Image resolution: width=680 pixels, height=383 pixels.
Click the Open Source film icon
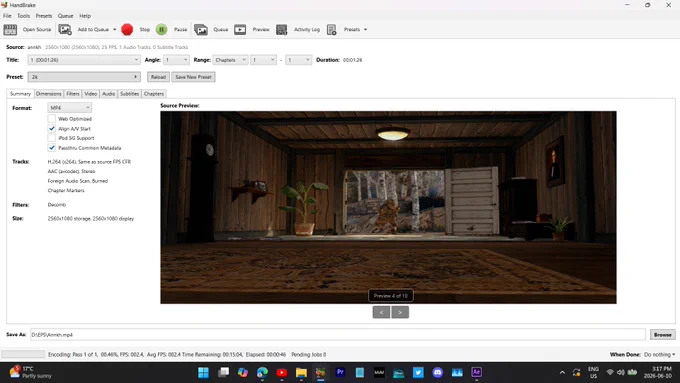click(10, 29)
